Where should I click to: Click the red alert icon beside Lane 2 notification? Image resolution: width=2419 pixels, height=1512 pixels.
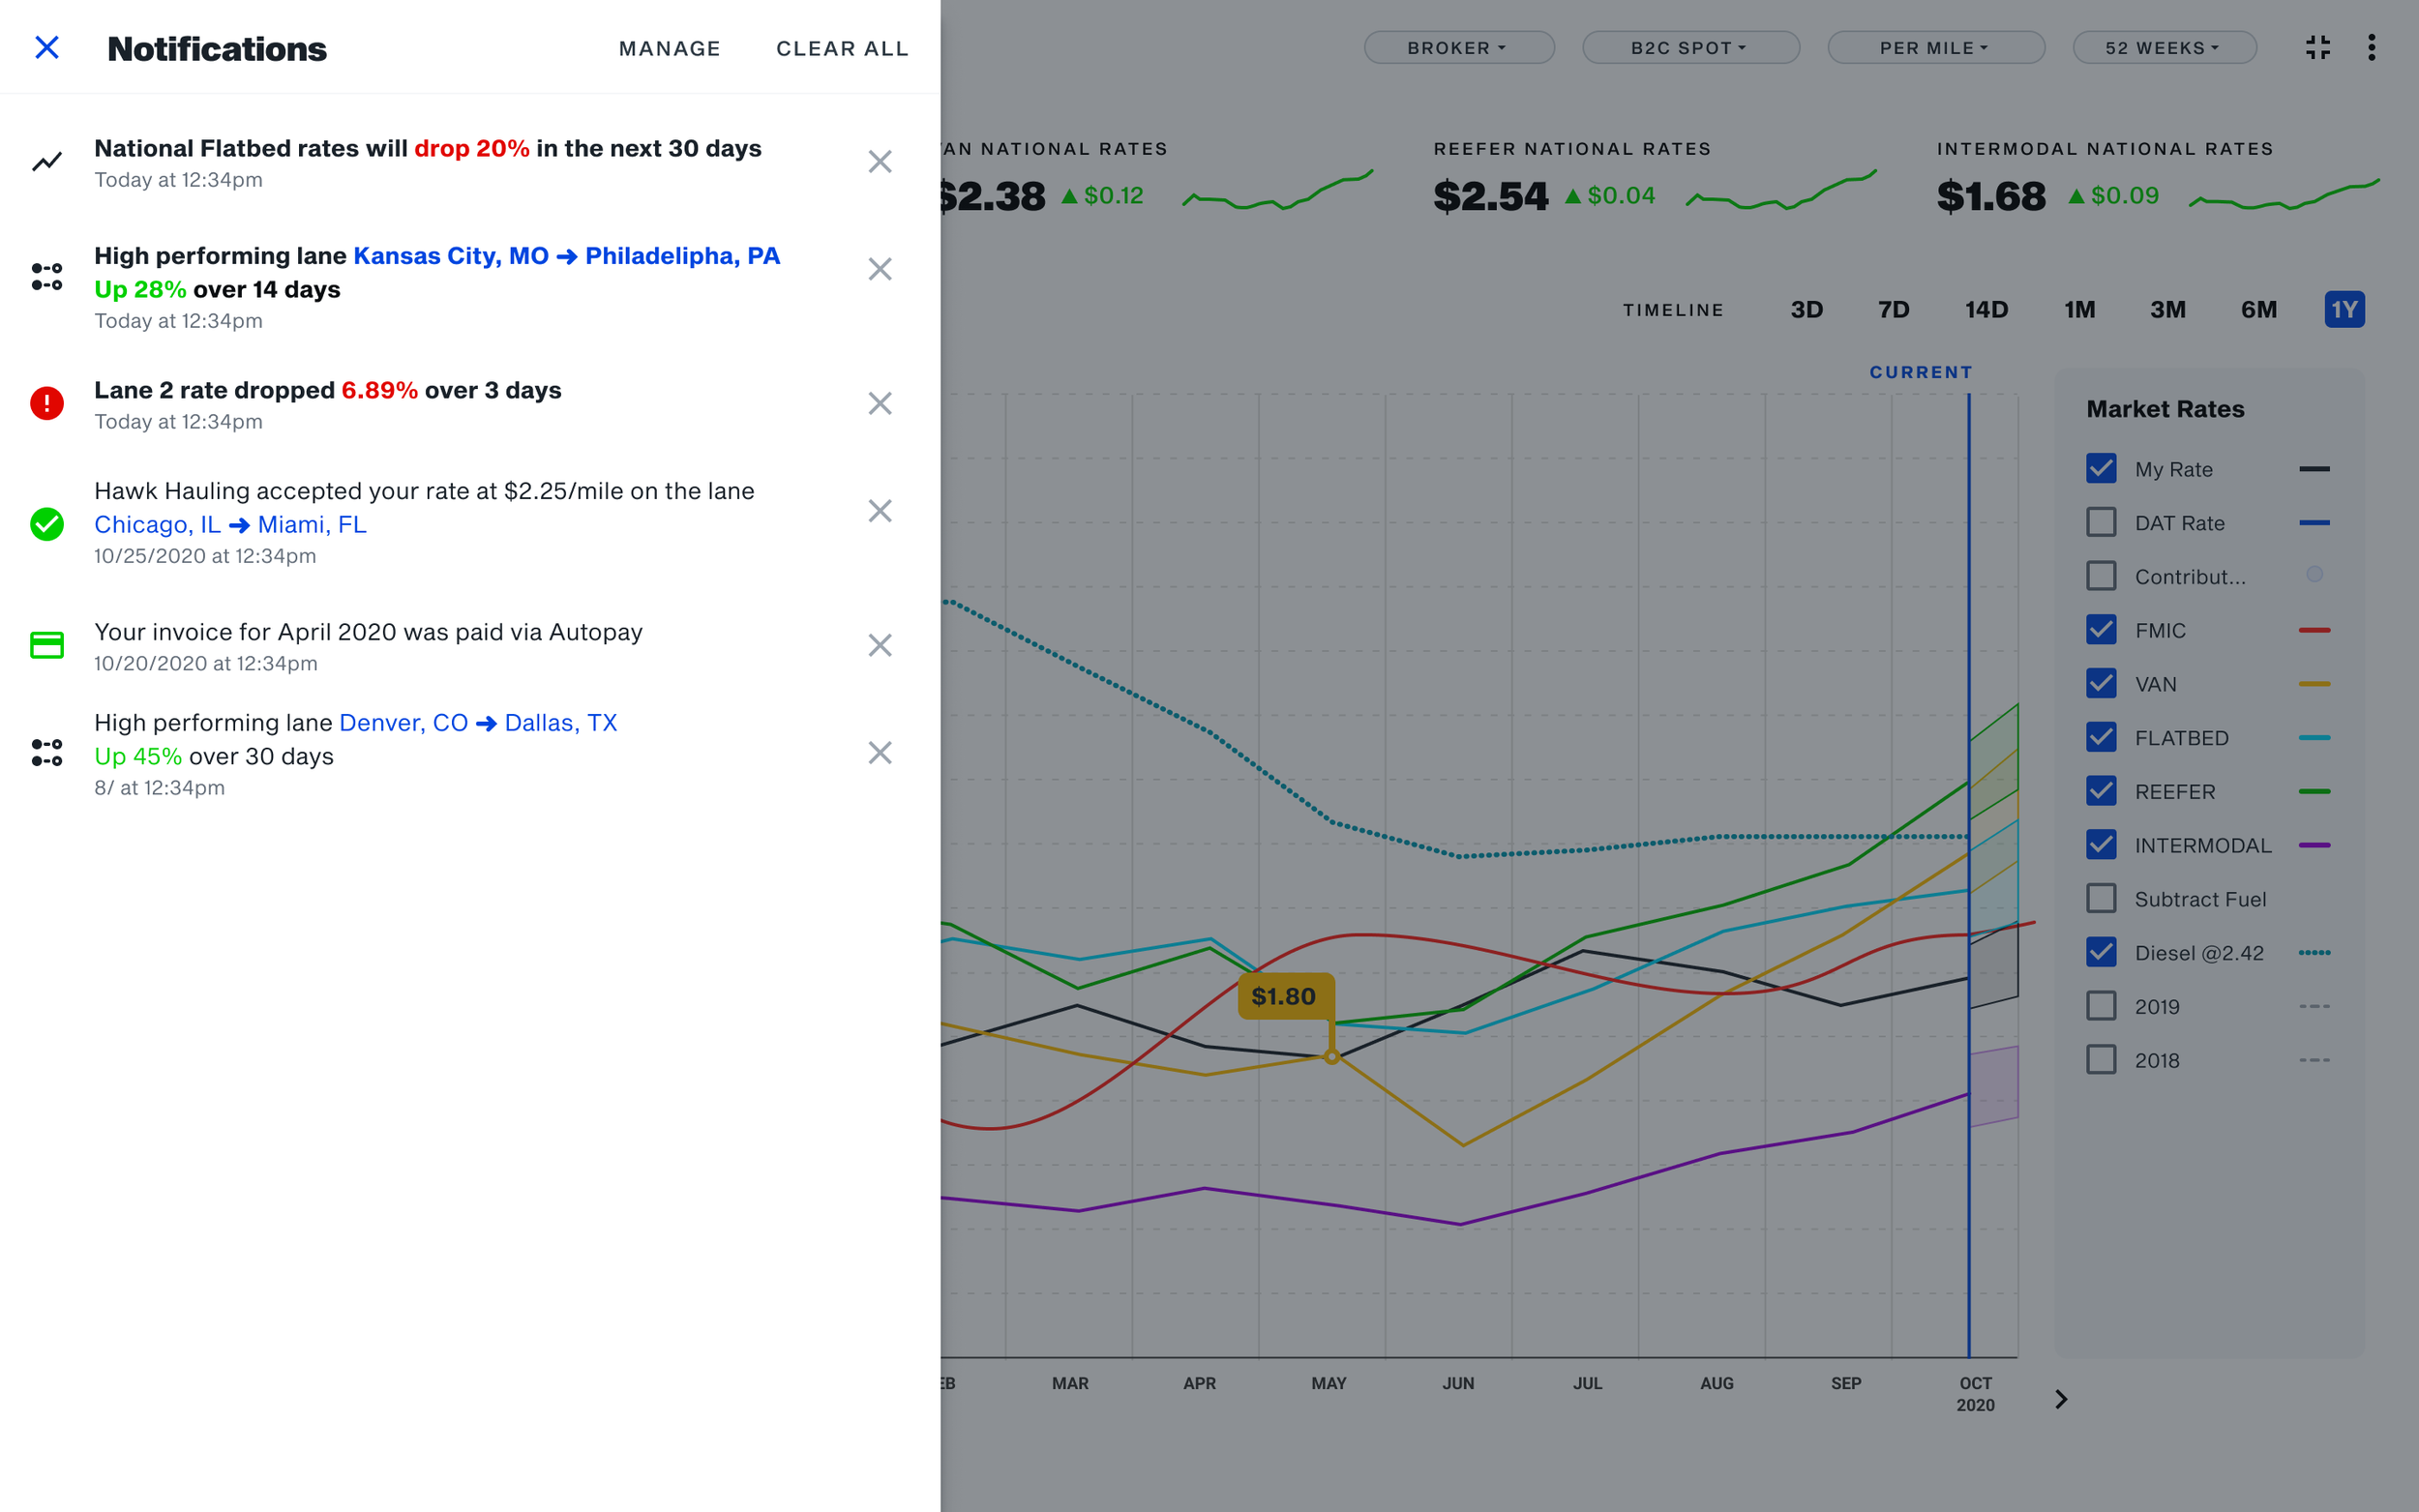[46, 402]
